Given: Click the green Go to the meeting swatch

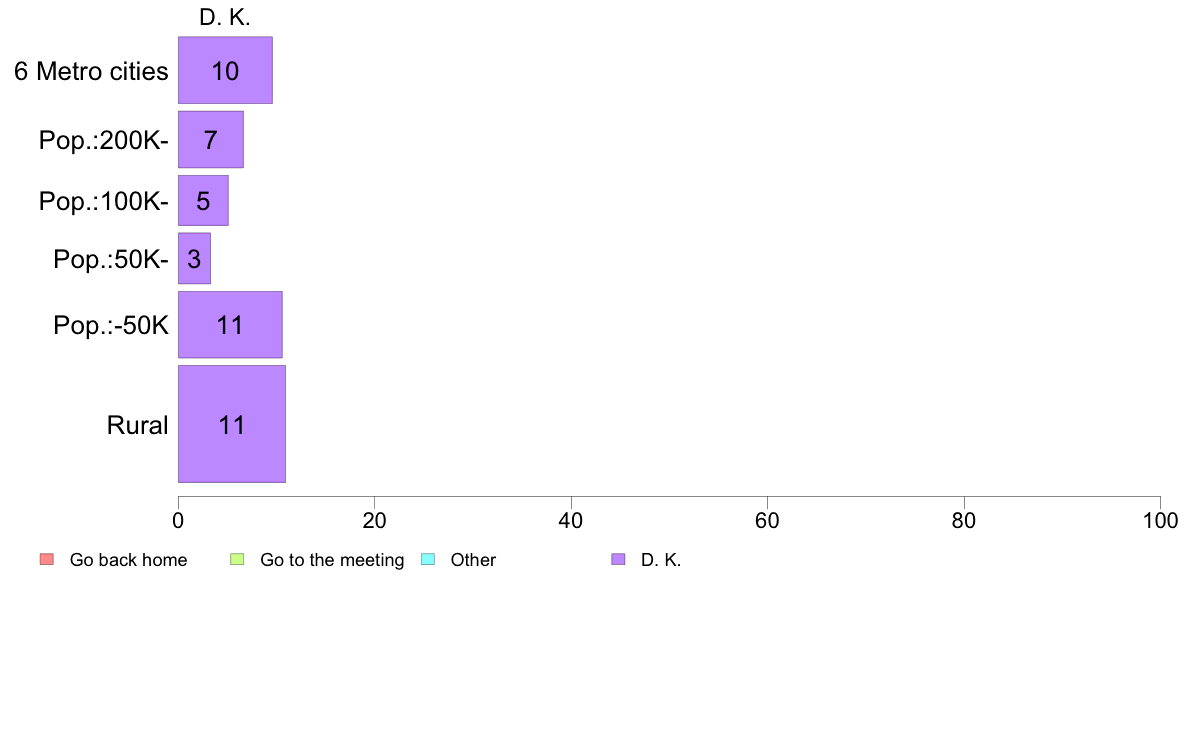Looking at the screenshot, I should tap(237, 559).
